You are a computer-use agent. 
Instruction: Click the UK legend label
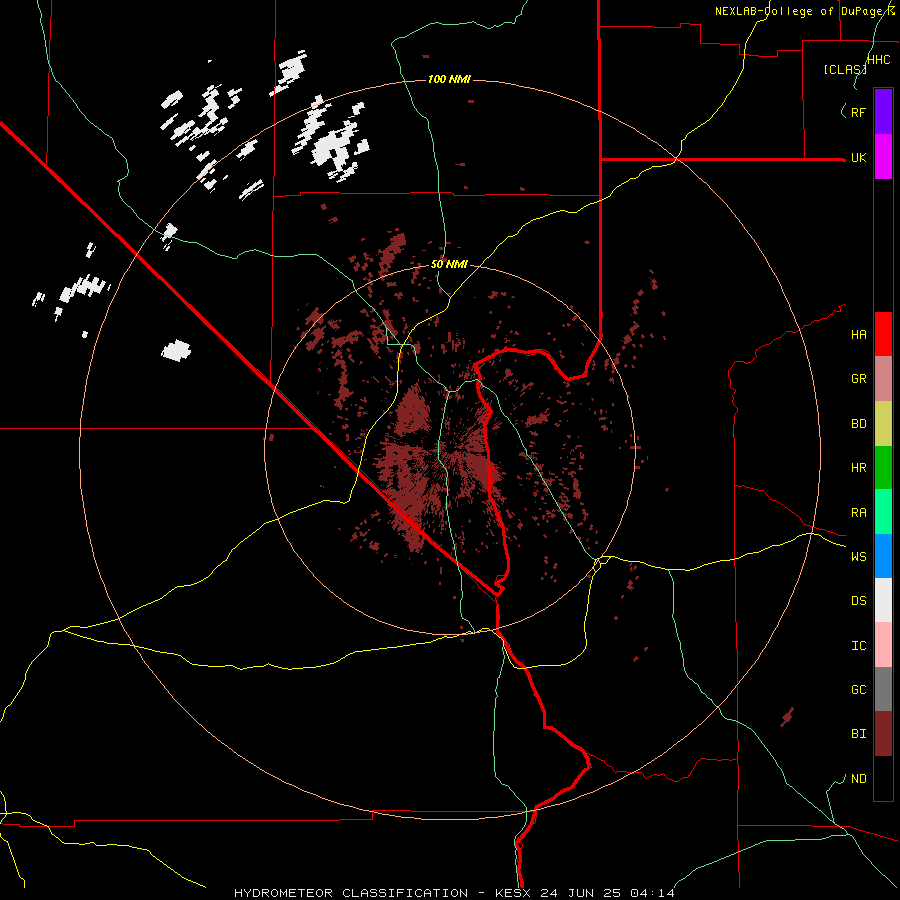(858, 158)
